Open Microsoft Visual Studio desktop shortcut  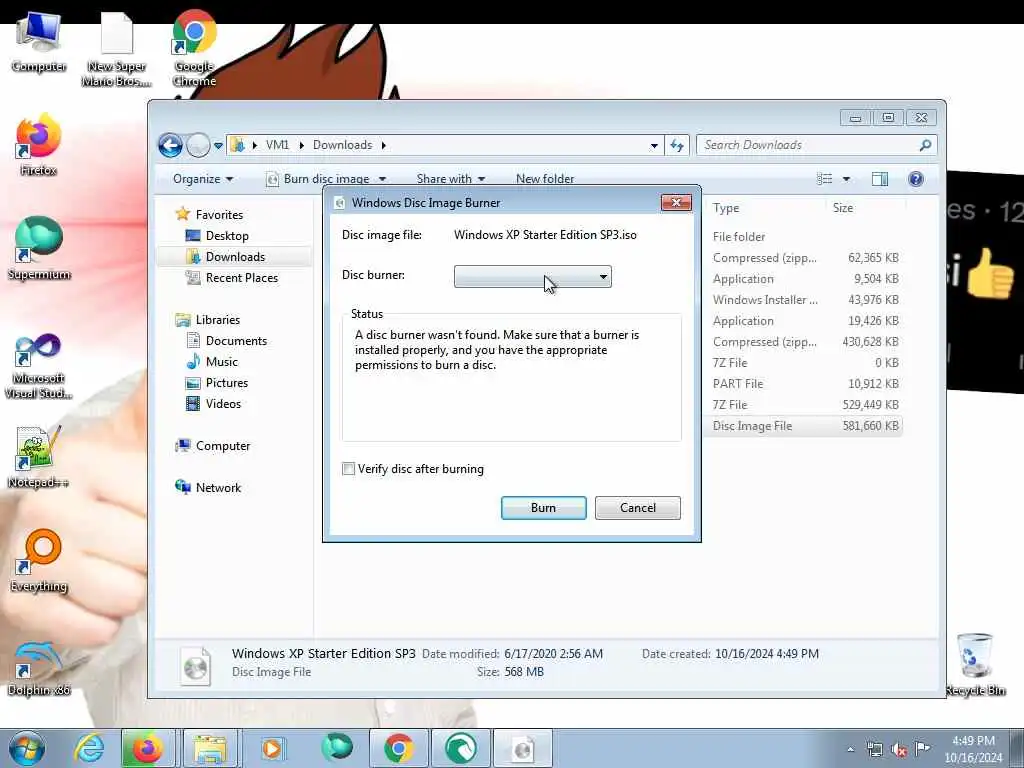click(x=39, y=366)
